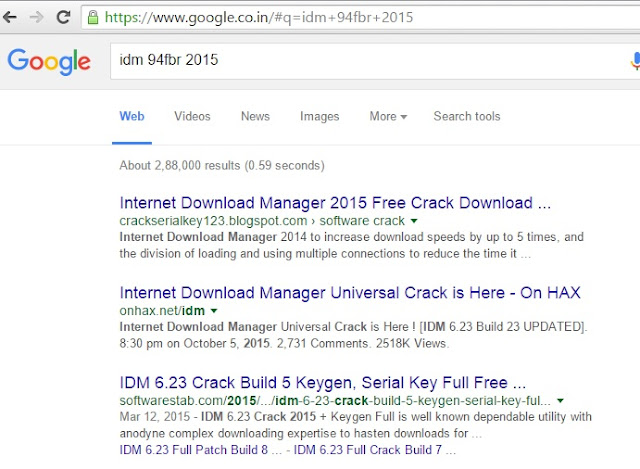Switch to Videos results tab
Image resolution: width=640 pixels, height=469 pixels.
point(192,116)
